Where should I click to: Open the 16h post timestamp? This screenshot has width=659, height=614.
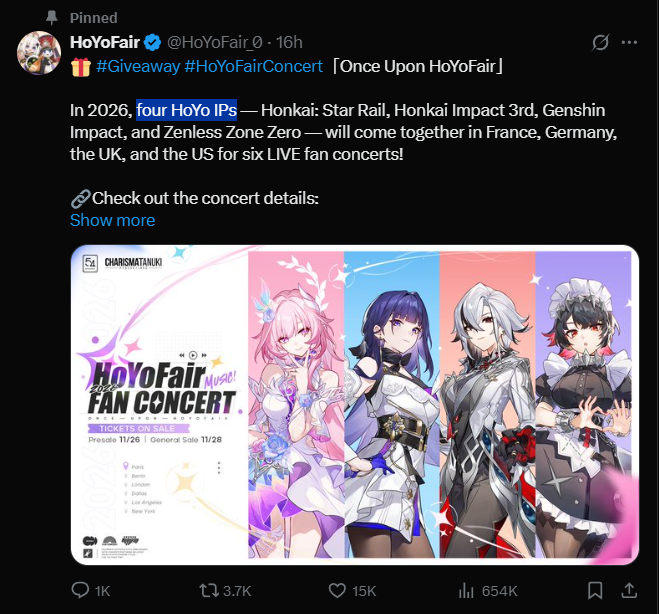[x=289, y=42]
